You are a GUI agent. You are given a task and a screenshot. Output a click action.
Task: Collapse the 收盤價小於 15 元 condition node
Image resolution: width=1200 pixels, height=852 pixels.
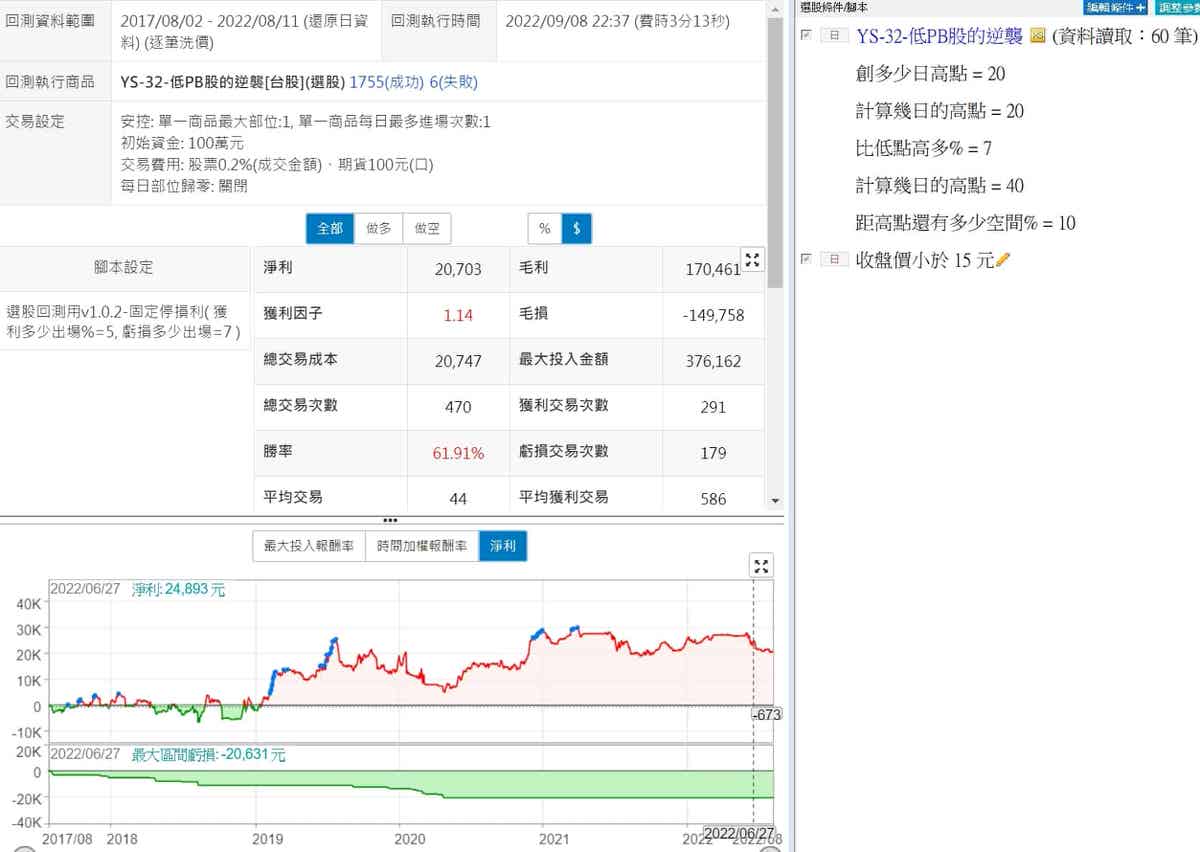(x=833, y=260)
